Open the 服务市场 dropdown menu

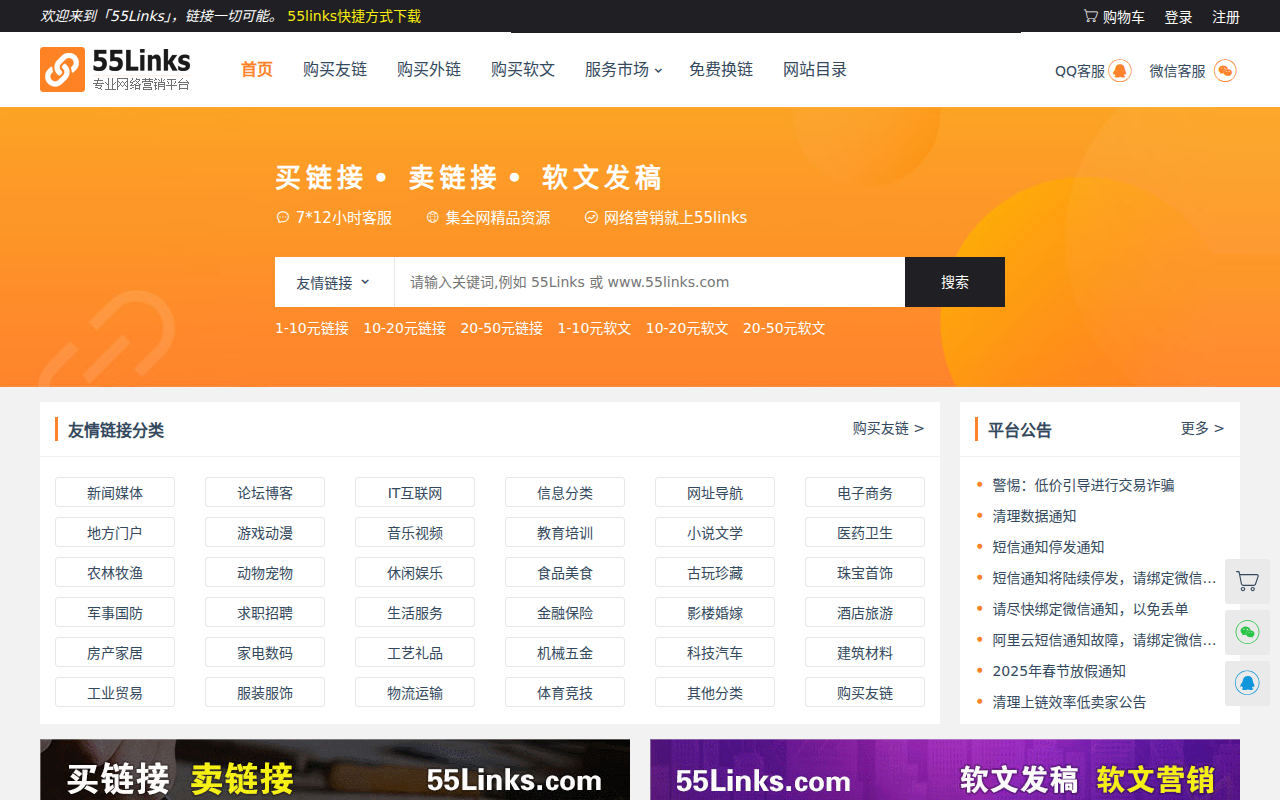click(623, 70)
